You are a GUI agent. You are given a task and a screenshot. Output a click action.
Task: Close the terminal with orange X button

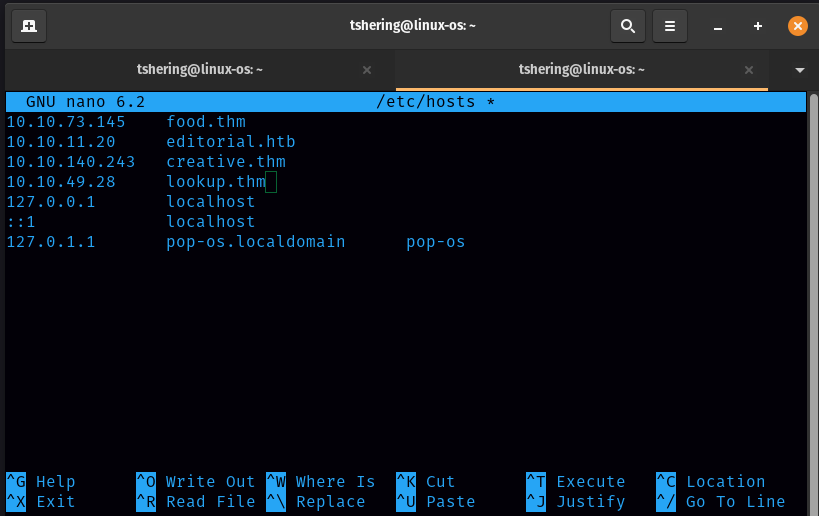(797, 25)
